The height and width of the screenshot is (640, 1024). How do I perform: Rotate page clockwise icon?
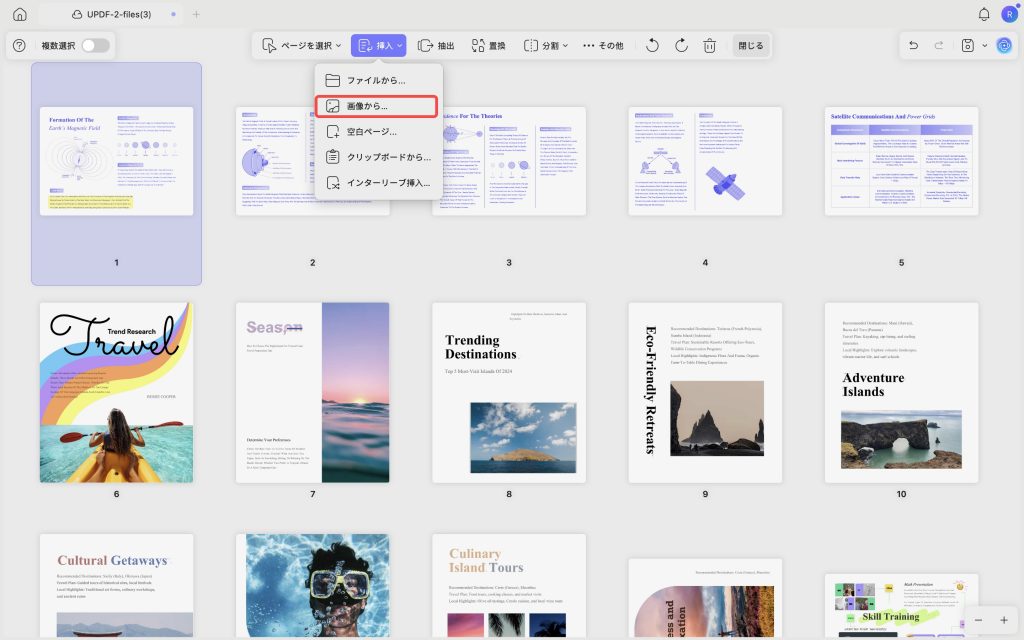pyautogui.click(x=681, y=46)
